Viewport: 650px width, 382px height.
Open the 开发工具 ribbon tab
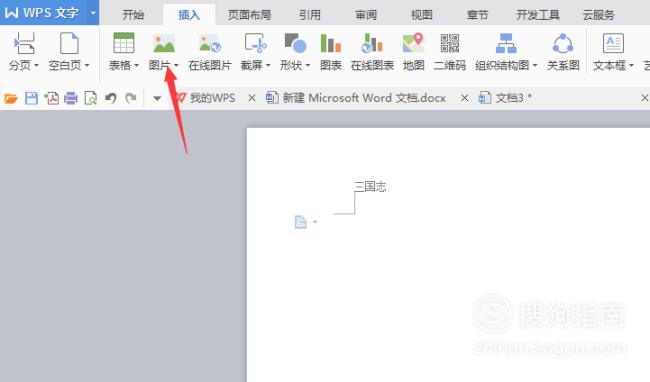pyautogui.click(x=538, y=15)
